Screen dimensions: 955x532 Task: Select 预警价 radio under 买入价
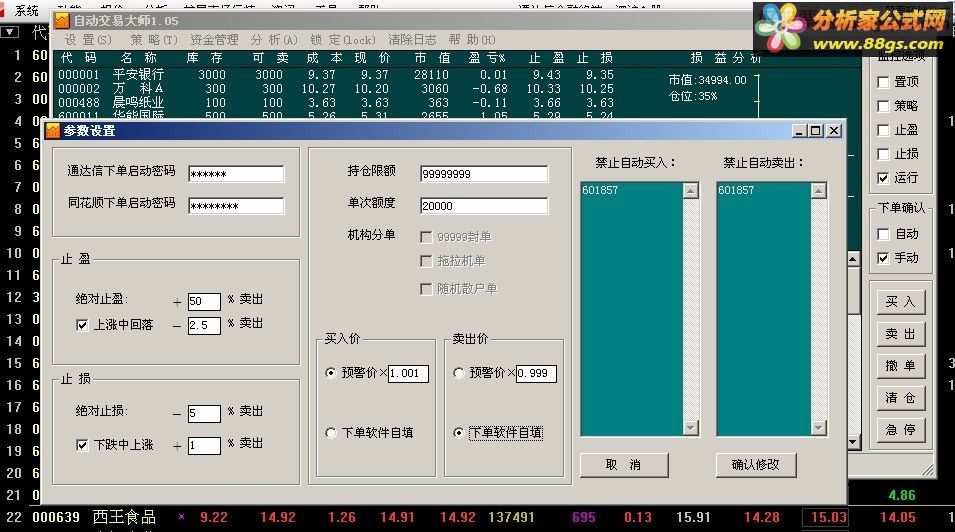coord(331,373)
